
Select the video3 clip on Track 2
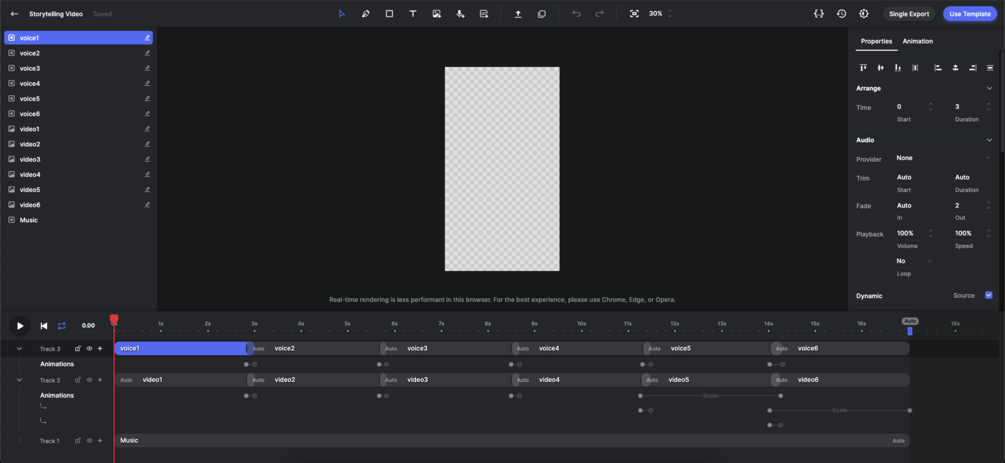pyautogui.click(x=446, y=380)
